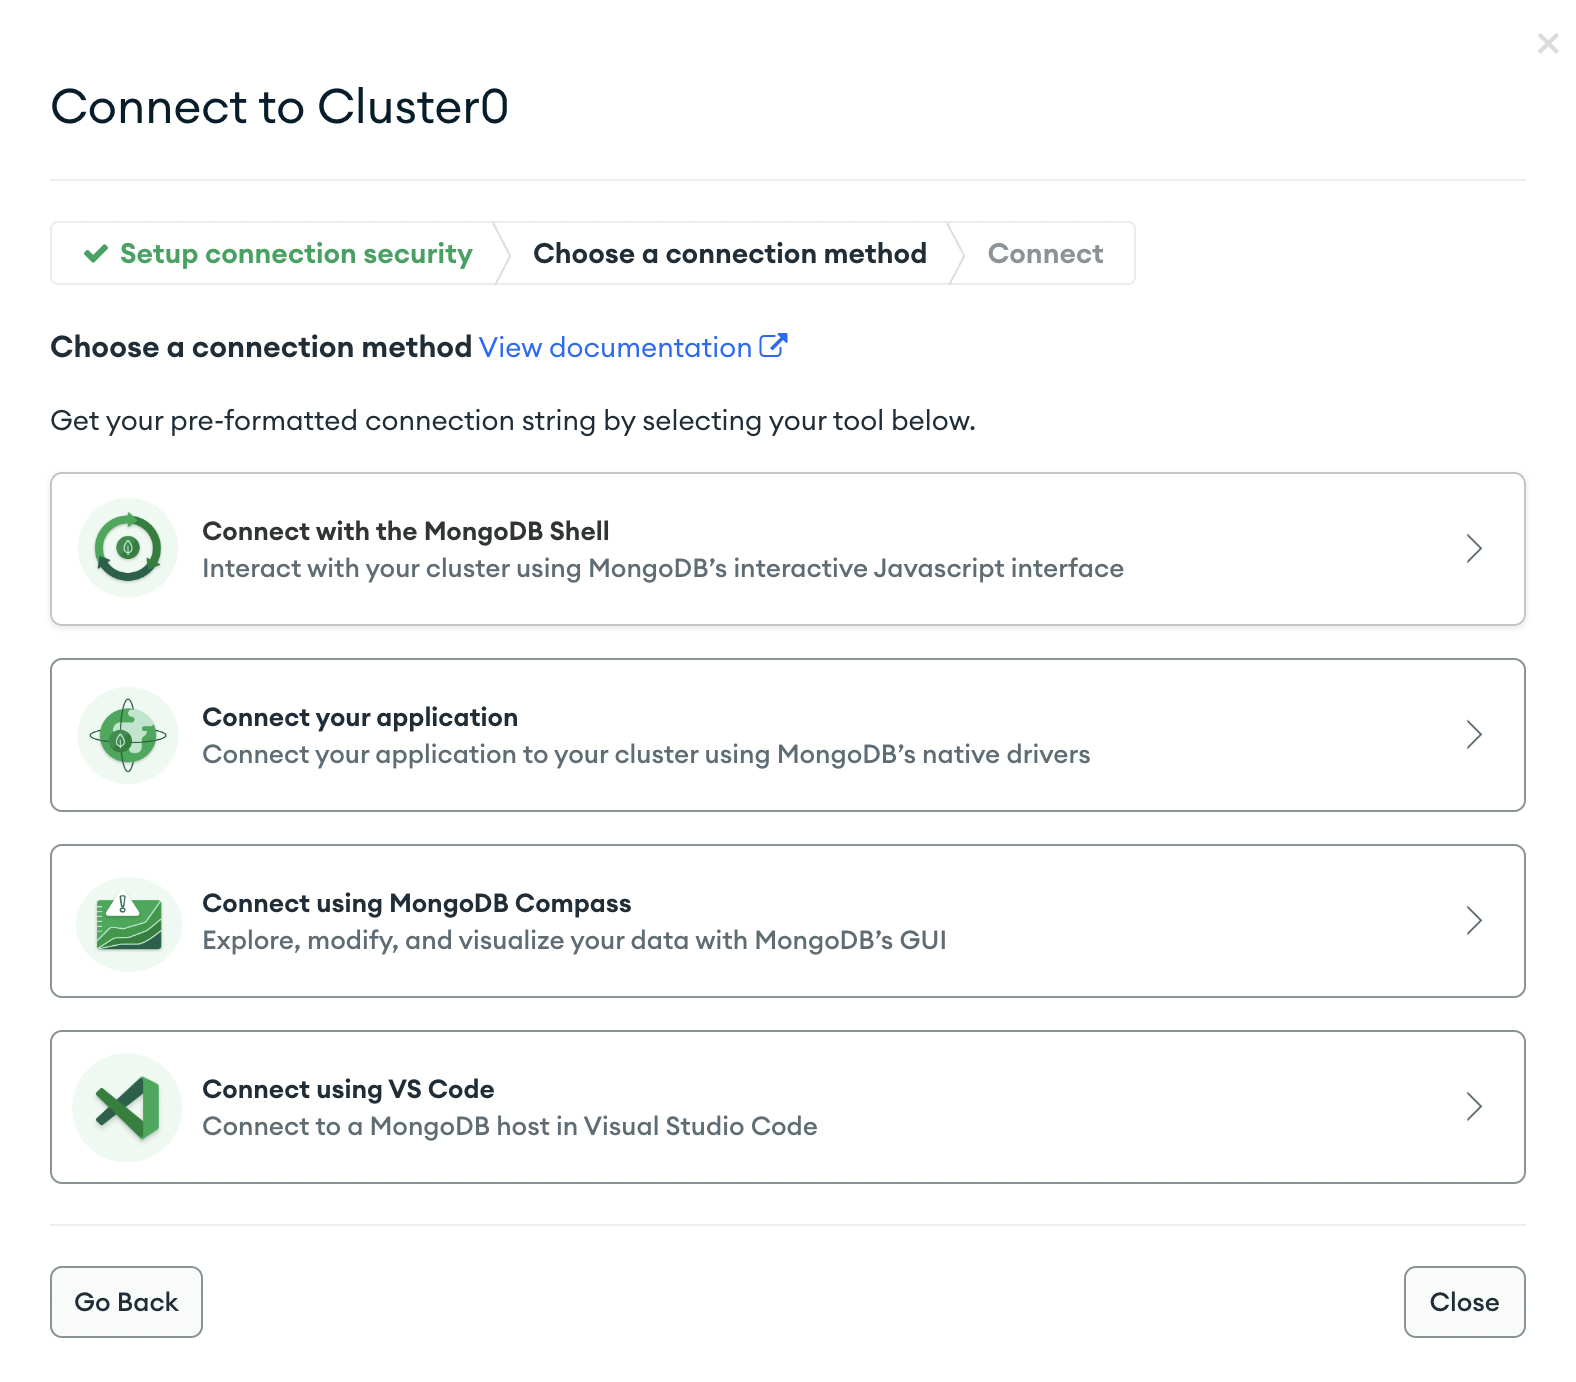1576x1382 pixels.
Task: Choose Connect using VS Code title
Action: (348, 1089)
